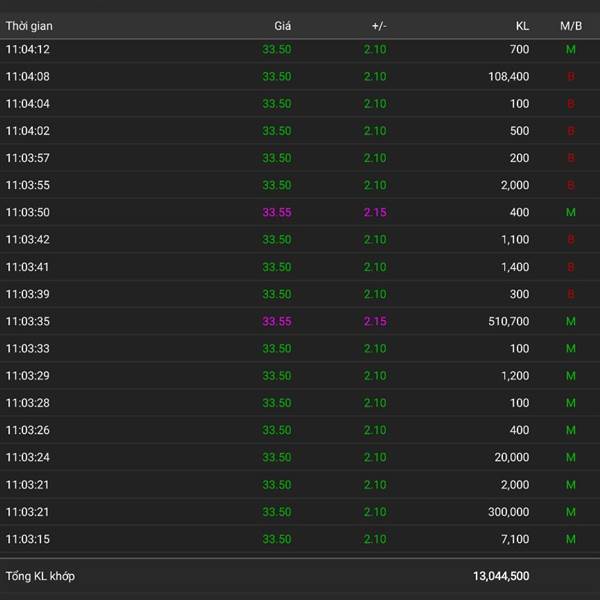The height and width of the screenshot is (600, 600).
Task: Click the M indicator at 11:03:50
Action: 571,212
